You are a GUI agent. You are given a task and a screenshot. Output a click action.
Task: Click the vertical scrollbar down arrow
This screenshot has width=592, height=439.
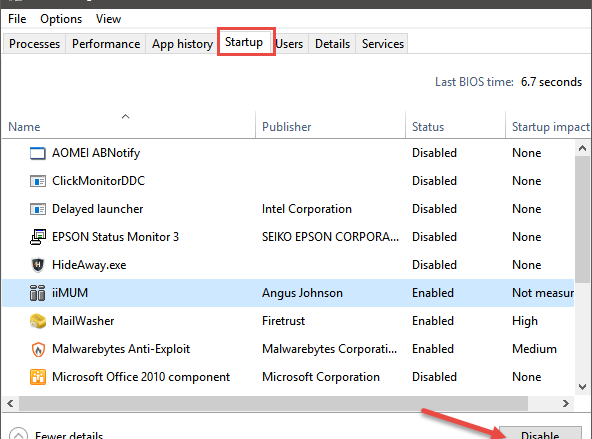[582, 387]
